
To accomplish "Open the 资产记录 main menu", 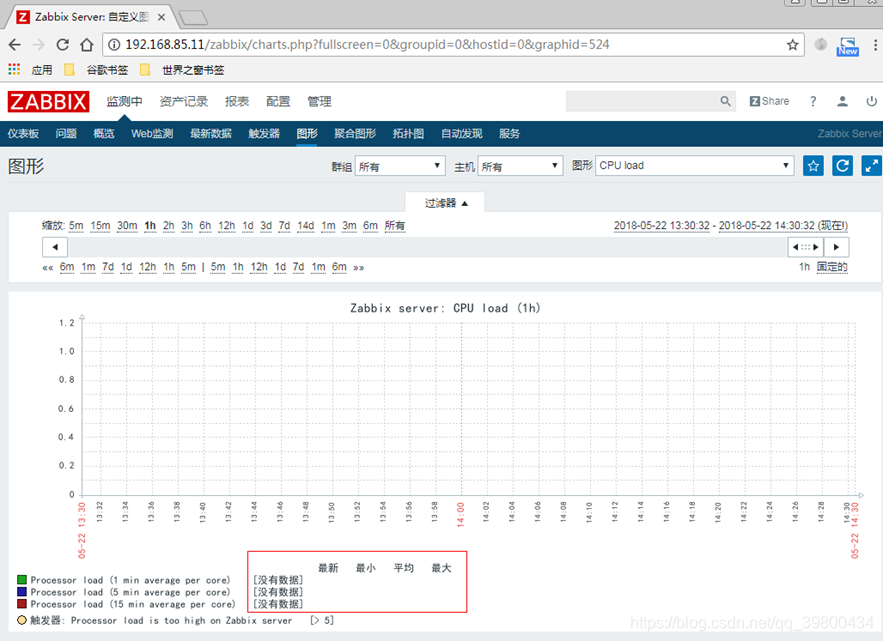I will click(184, 101).
